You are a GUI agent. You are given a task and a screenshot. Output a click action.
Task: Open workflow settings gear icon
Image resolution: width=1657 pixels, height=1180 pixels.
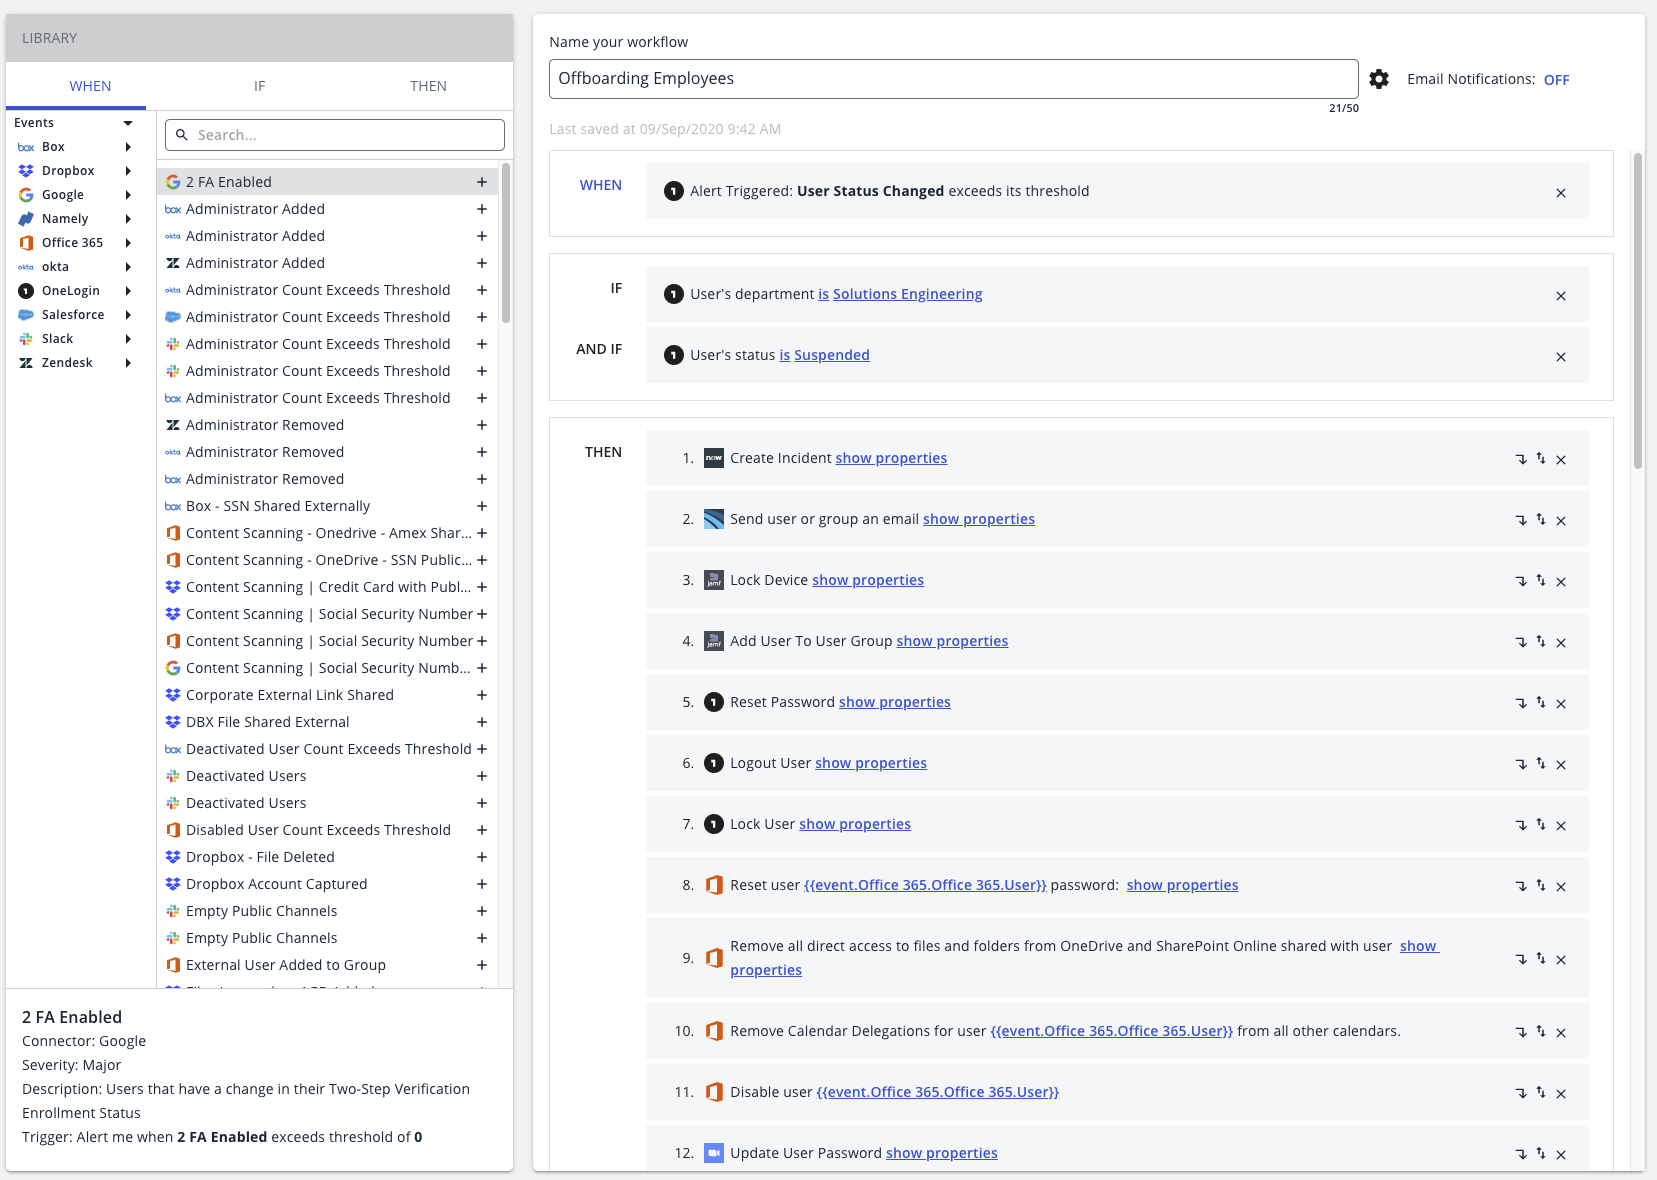(x=1379, y=79)
